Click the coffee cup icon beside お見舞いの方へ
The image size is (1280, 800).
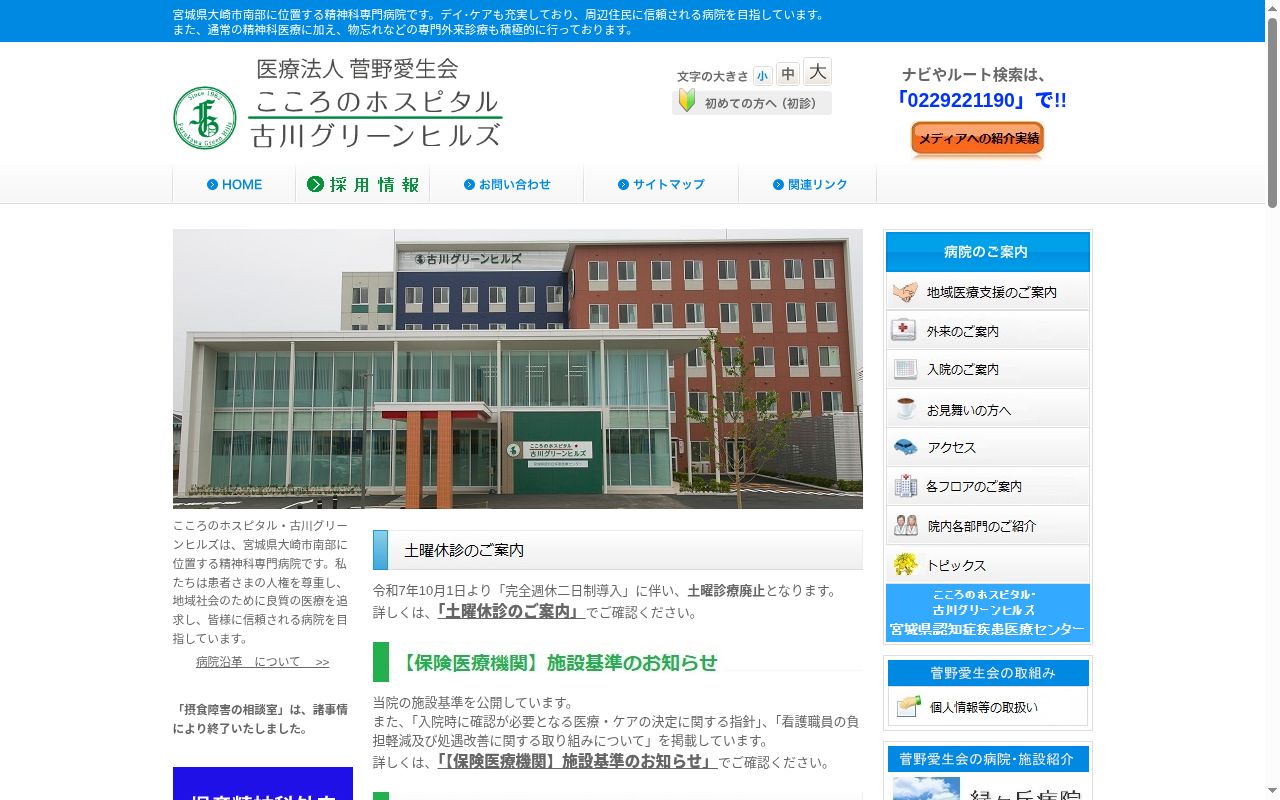coord(905,408)
